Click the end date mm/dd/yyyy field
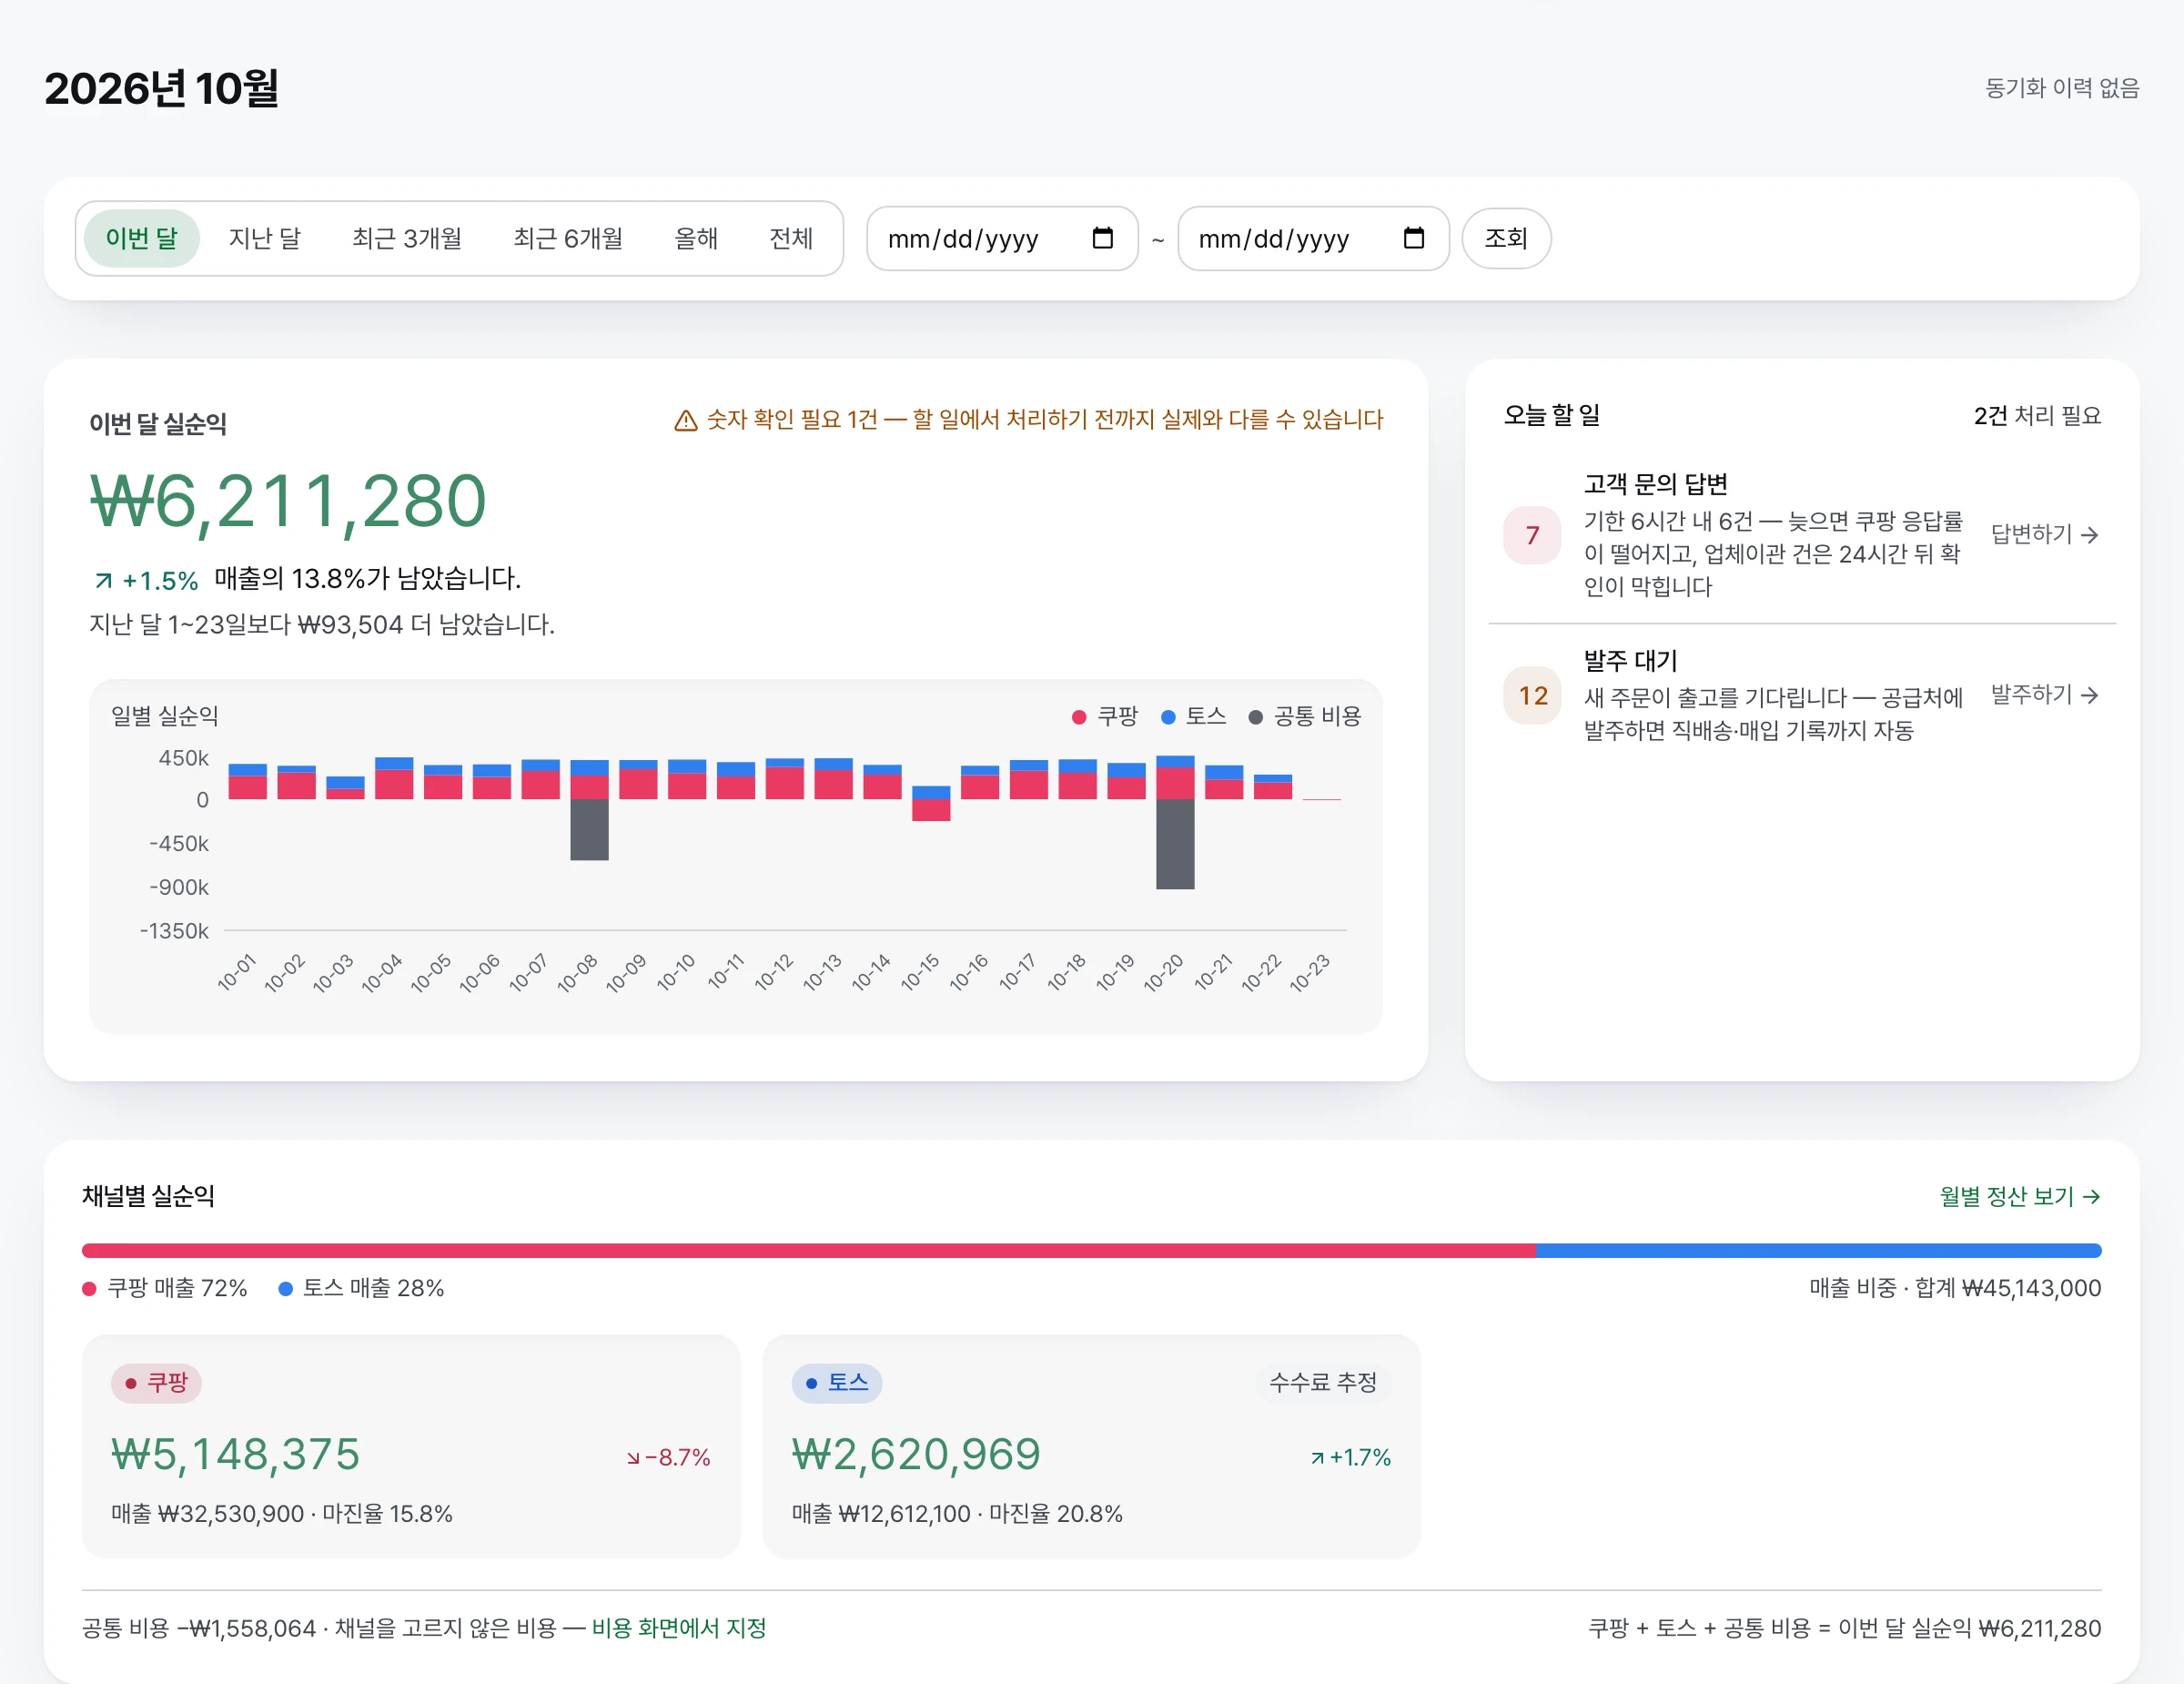 pyautogui.click(x=1313, y=238)
